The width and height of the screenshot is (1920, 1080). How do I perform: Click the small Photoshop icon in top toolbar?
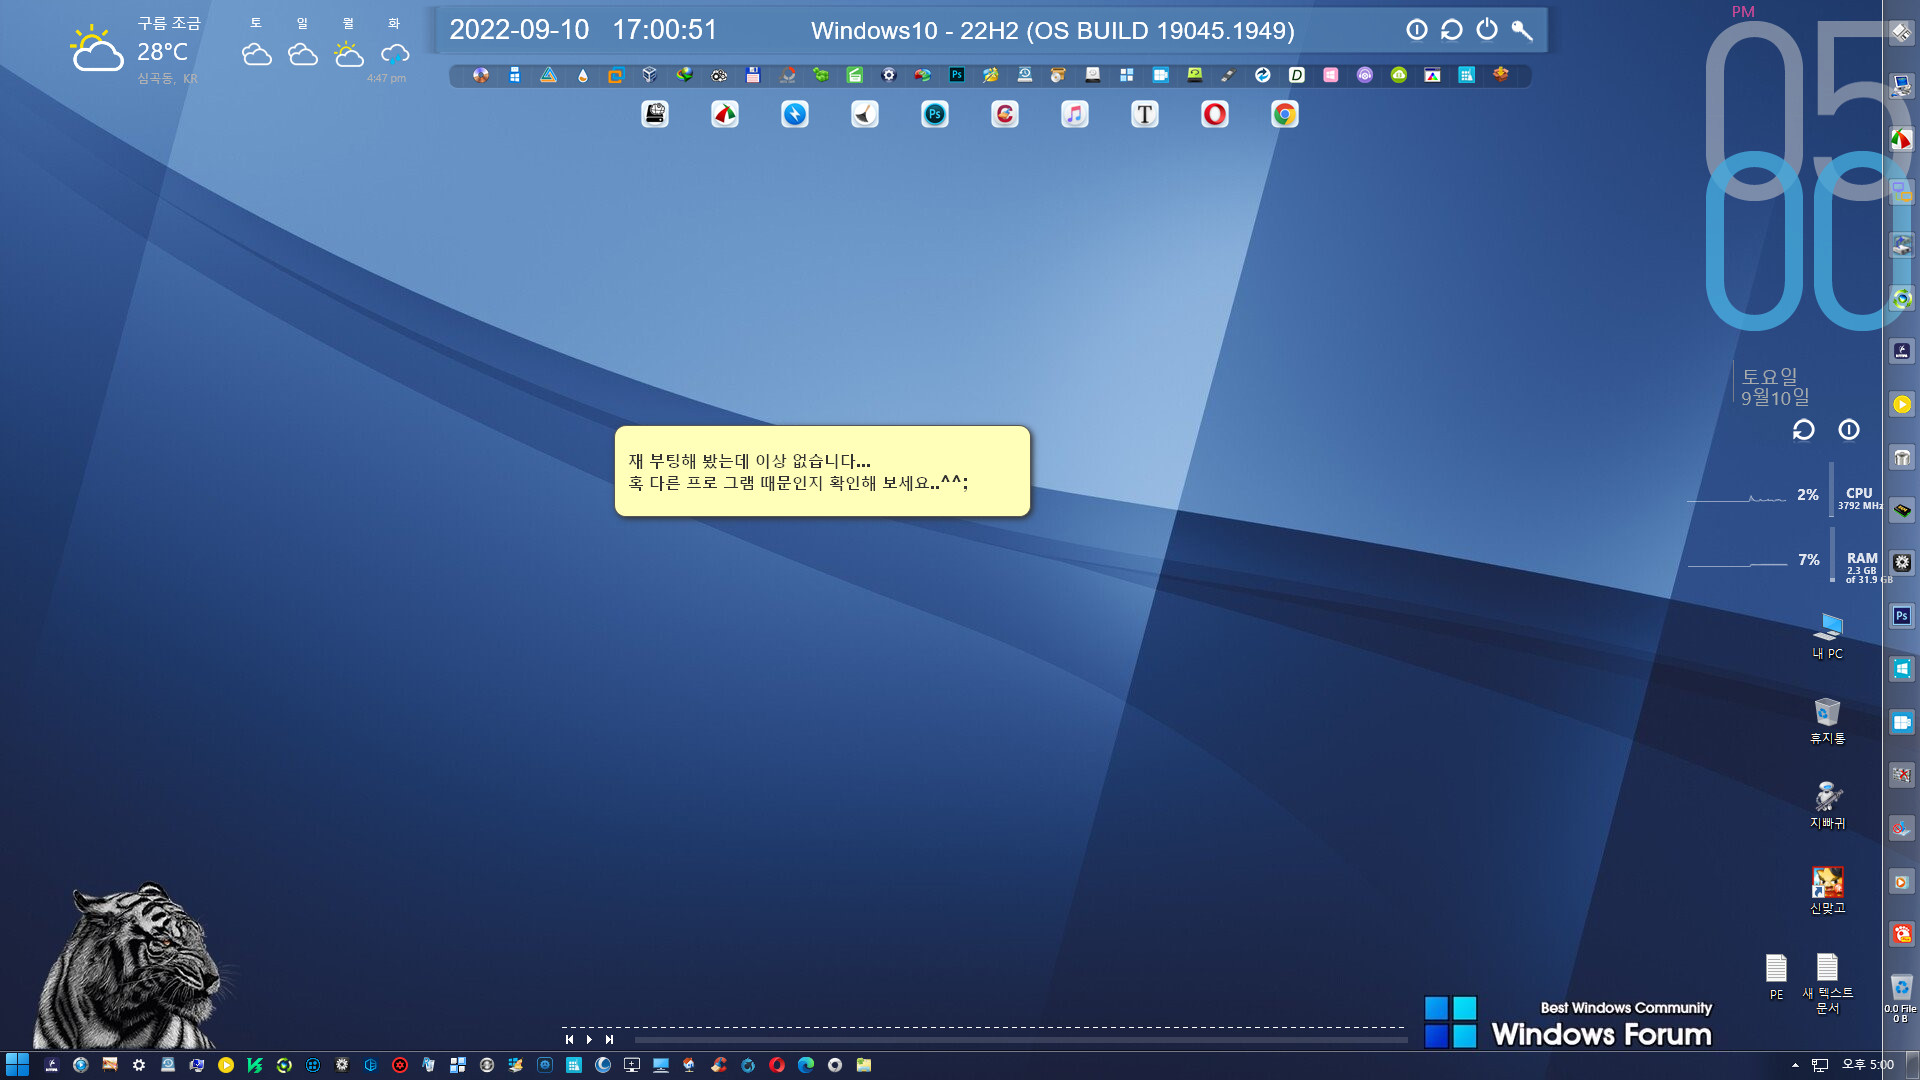click(x=957, y=75)
